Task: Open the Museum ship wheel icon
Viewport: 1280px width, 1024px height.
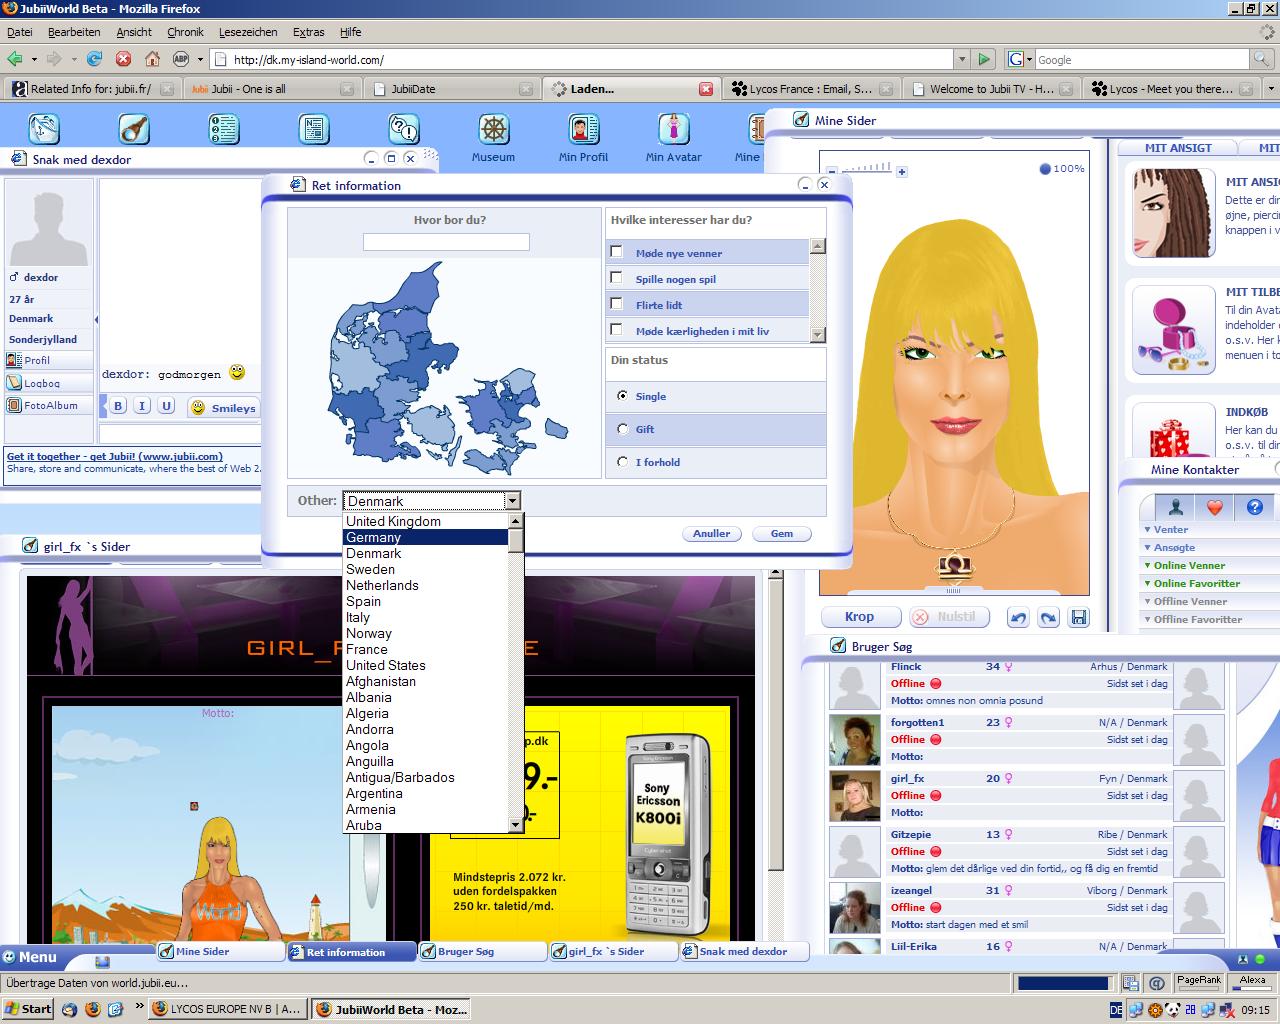Action: pos(493,130)
